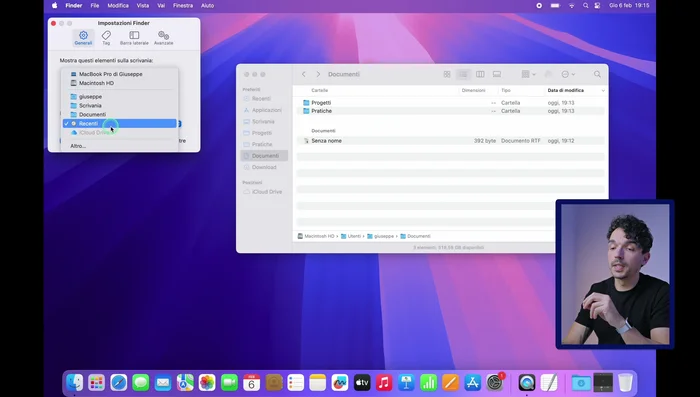Select Documenti in the Finder sidebar
The width and height of the screenshot is (700, 397).
pos(264,156)
